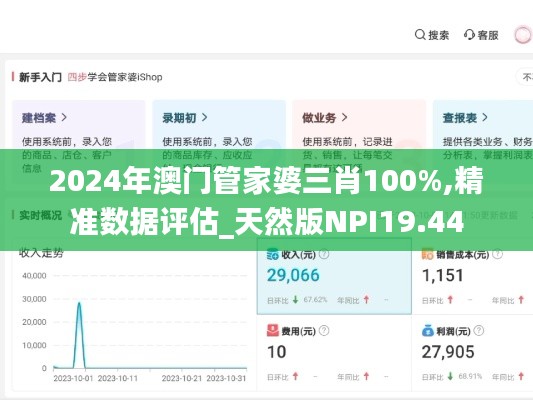Click the 2023-10-11 axis label
533x400 pixels.
pos(118,379)
